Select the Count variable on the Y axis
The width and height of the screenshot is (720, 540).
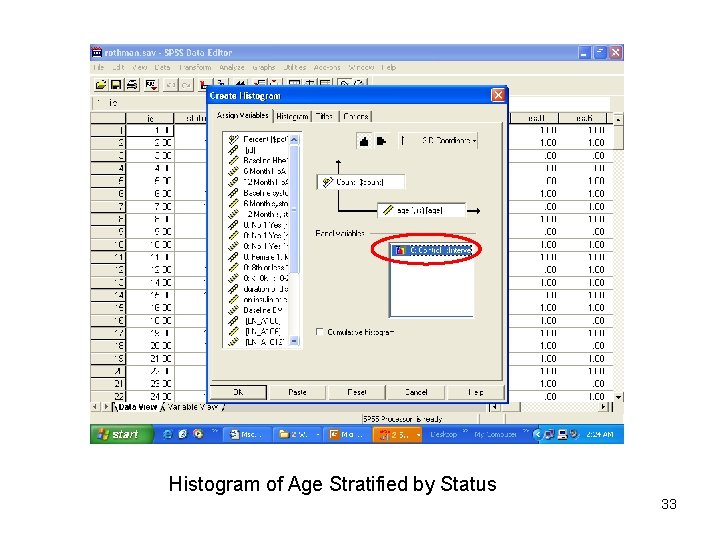point(360,182)
